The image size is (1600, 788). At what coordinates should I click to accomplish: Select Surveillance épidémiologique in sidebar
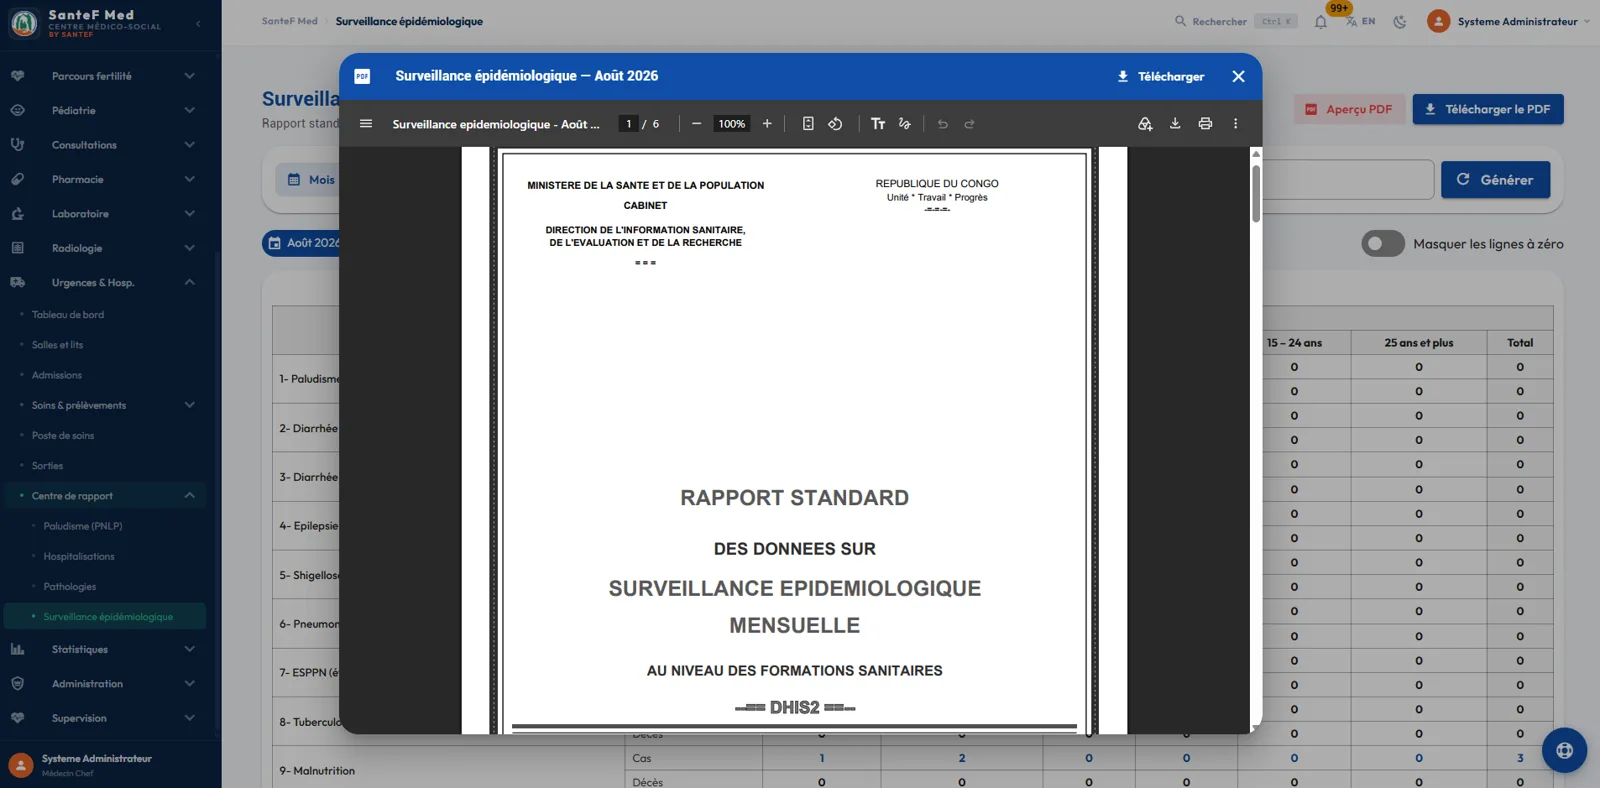[105, 617]
